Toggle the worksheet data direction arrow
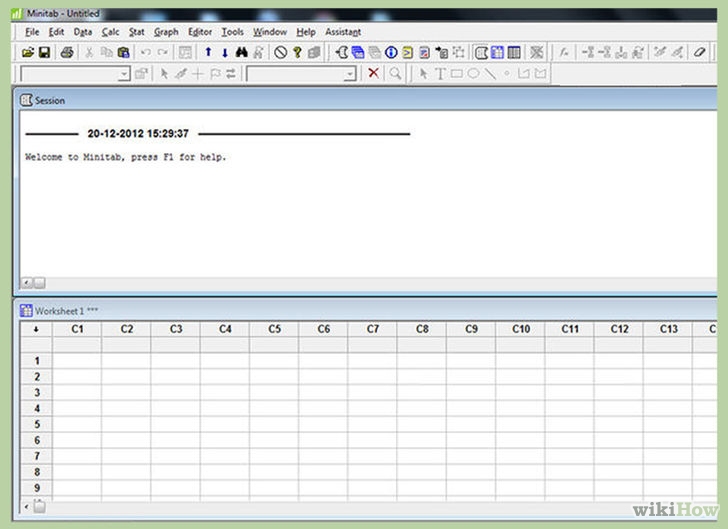The height and width of the screenshot is (529, 728). click(36, 329)
